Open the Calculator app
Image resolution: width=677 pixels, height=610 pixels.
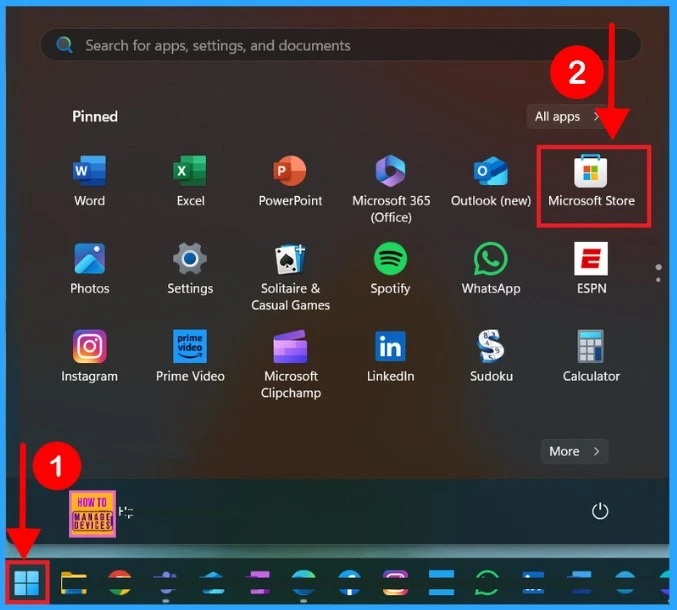591,357
